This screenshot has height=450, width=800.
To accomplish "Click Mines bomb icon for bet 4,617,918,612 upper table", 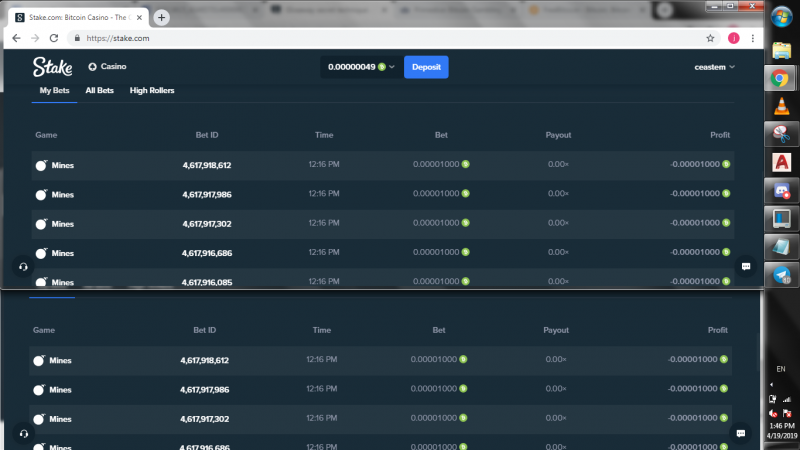I will point(41,165).
